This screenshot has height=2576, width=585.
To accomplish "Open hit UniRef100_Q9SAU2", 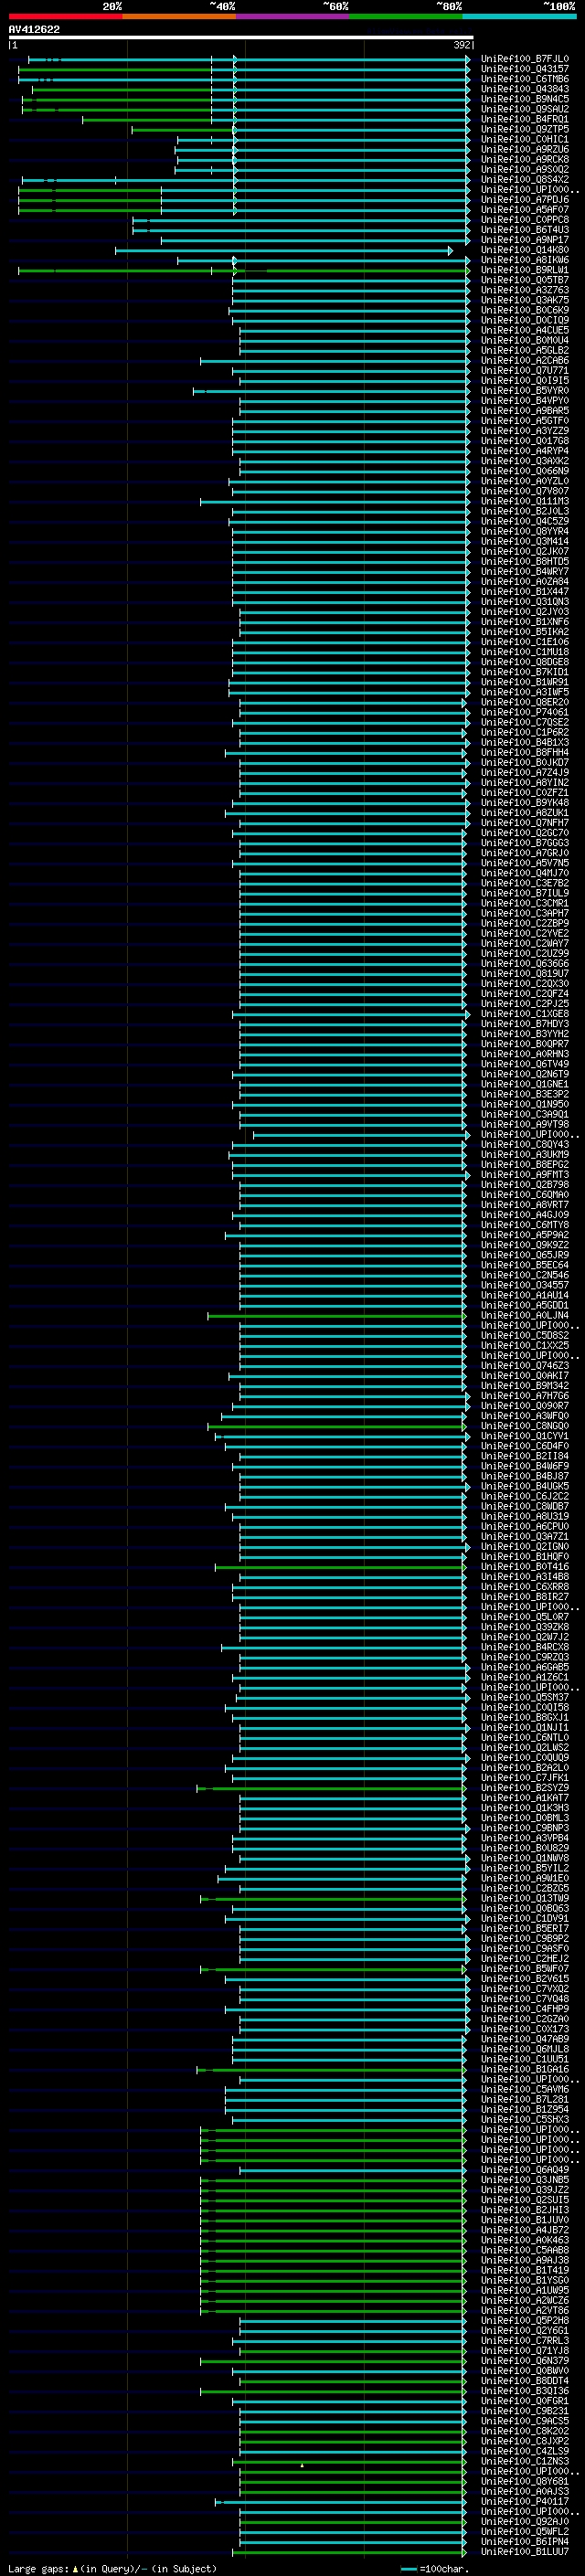I will coord(524,109).
